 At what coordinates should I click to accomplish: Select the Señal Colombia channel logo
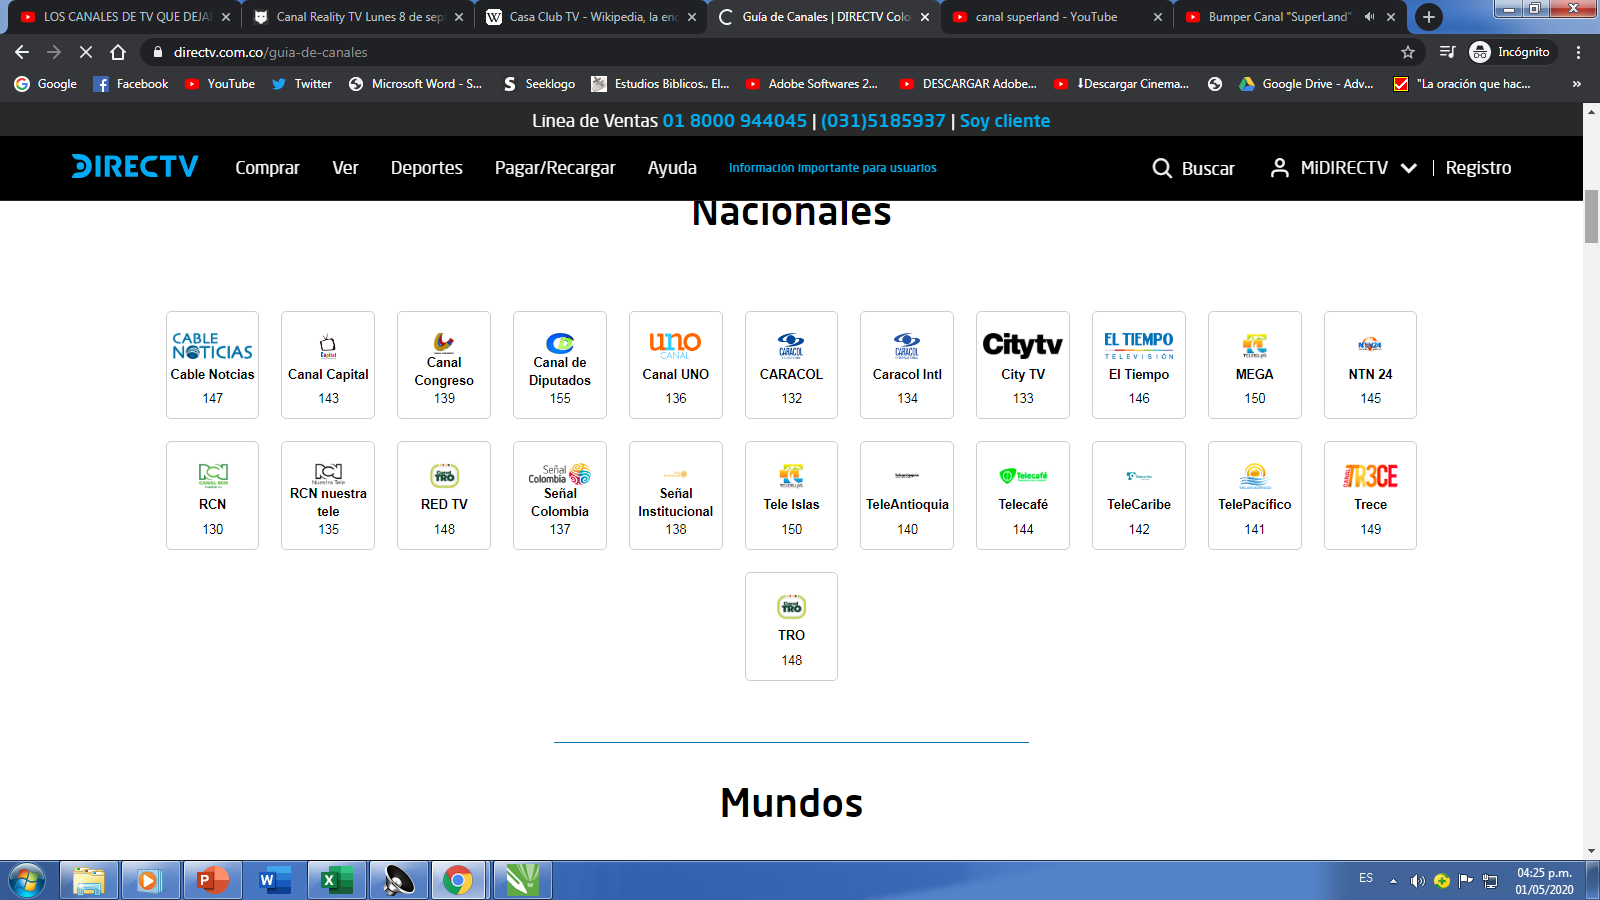pos(560,474)
